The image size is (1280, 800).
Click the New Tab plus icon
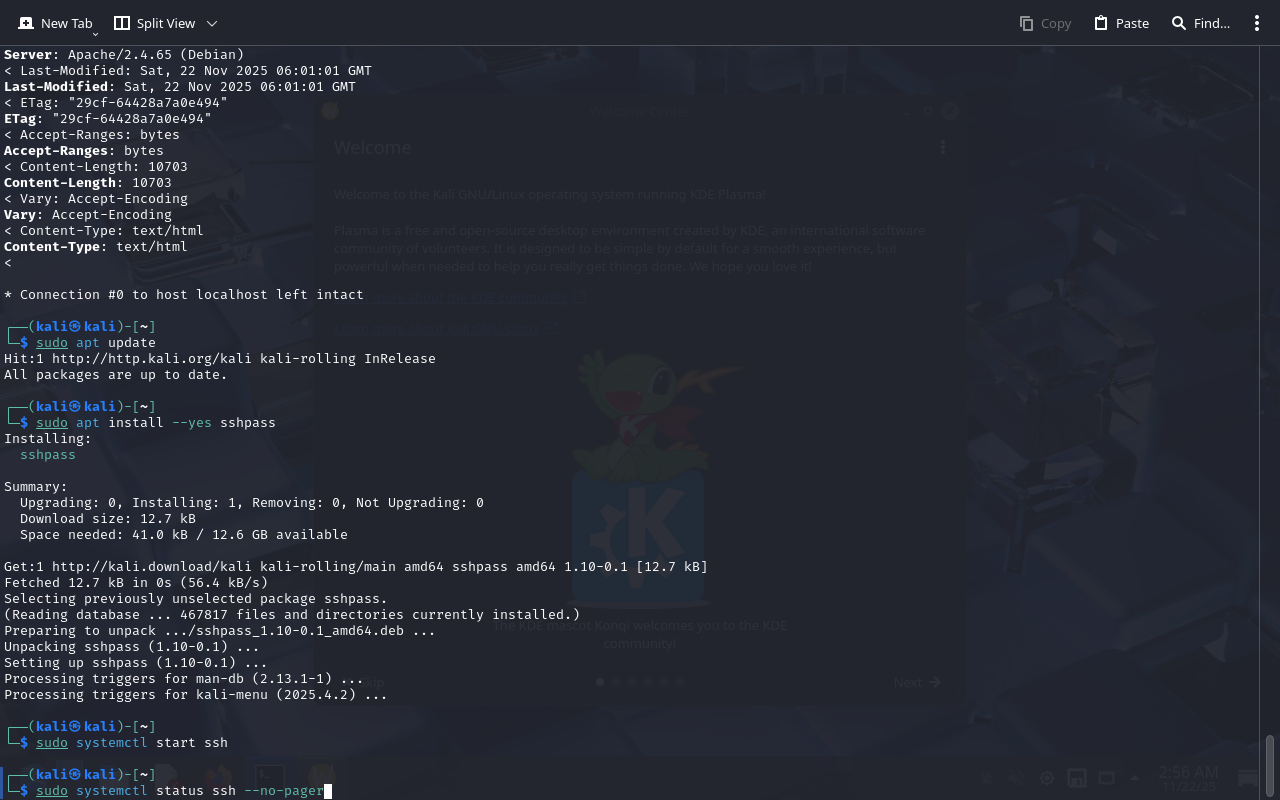26,23
